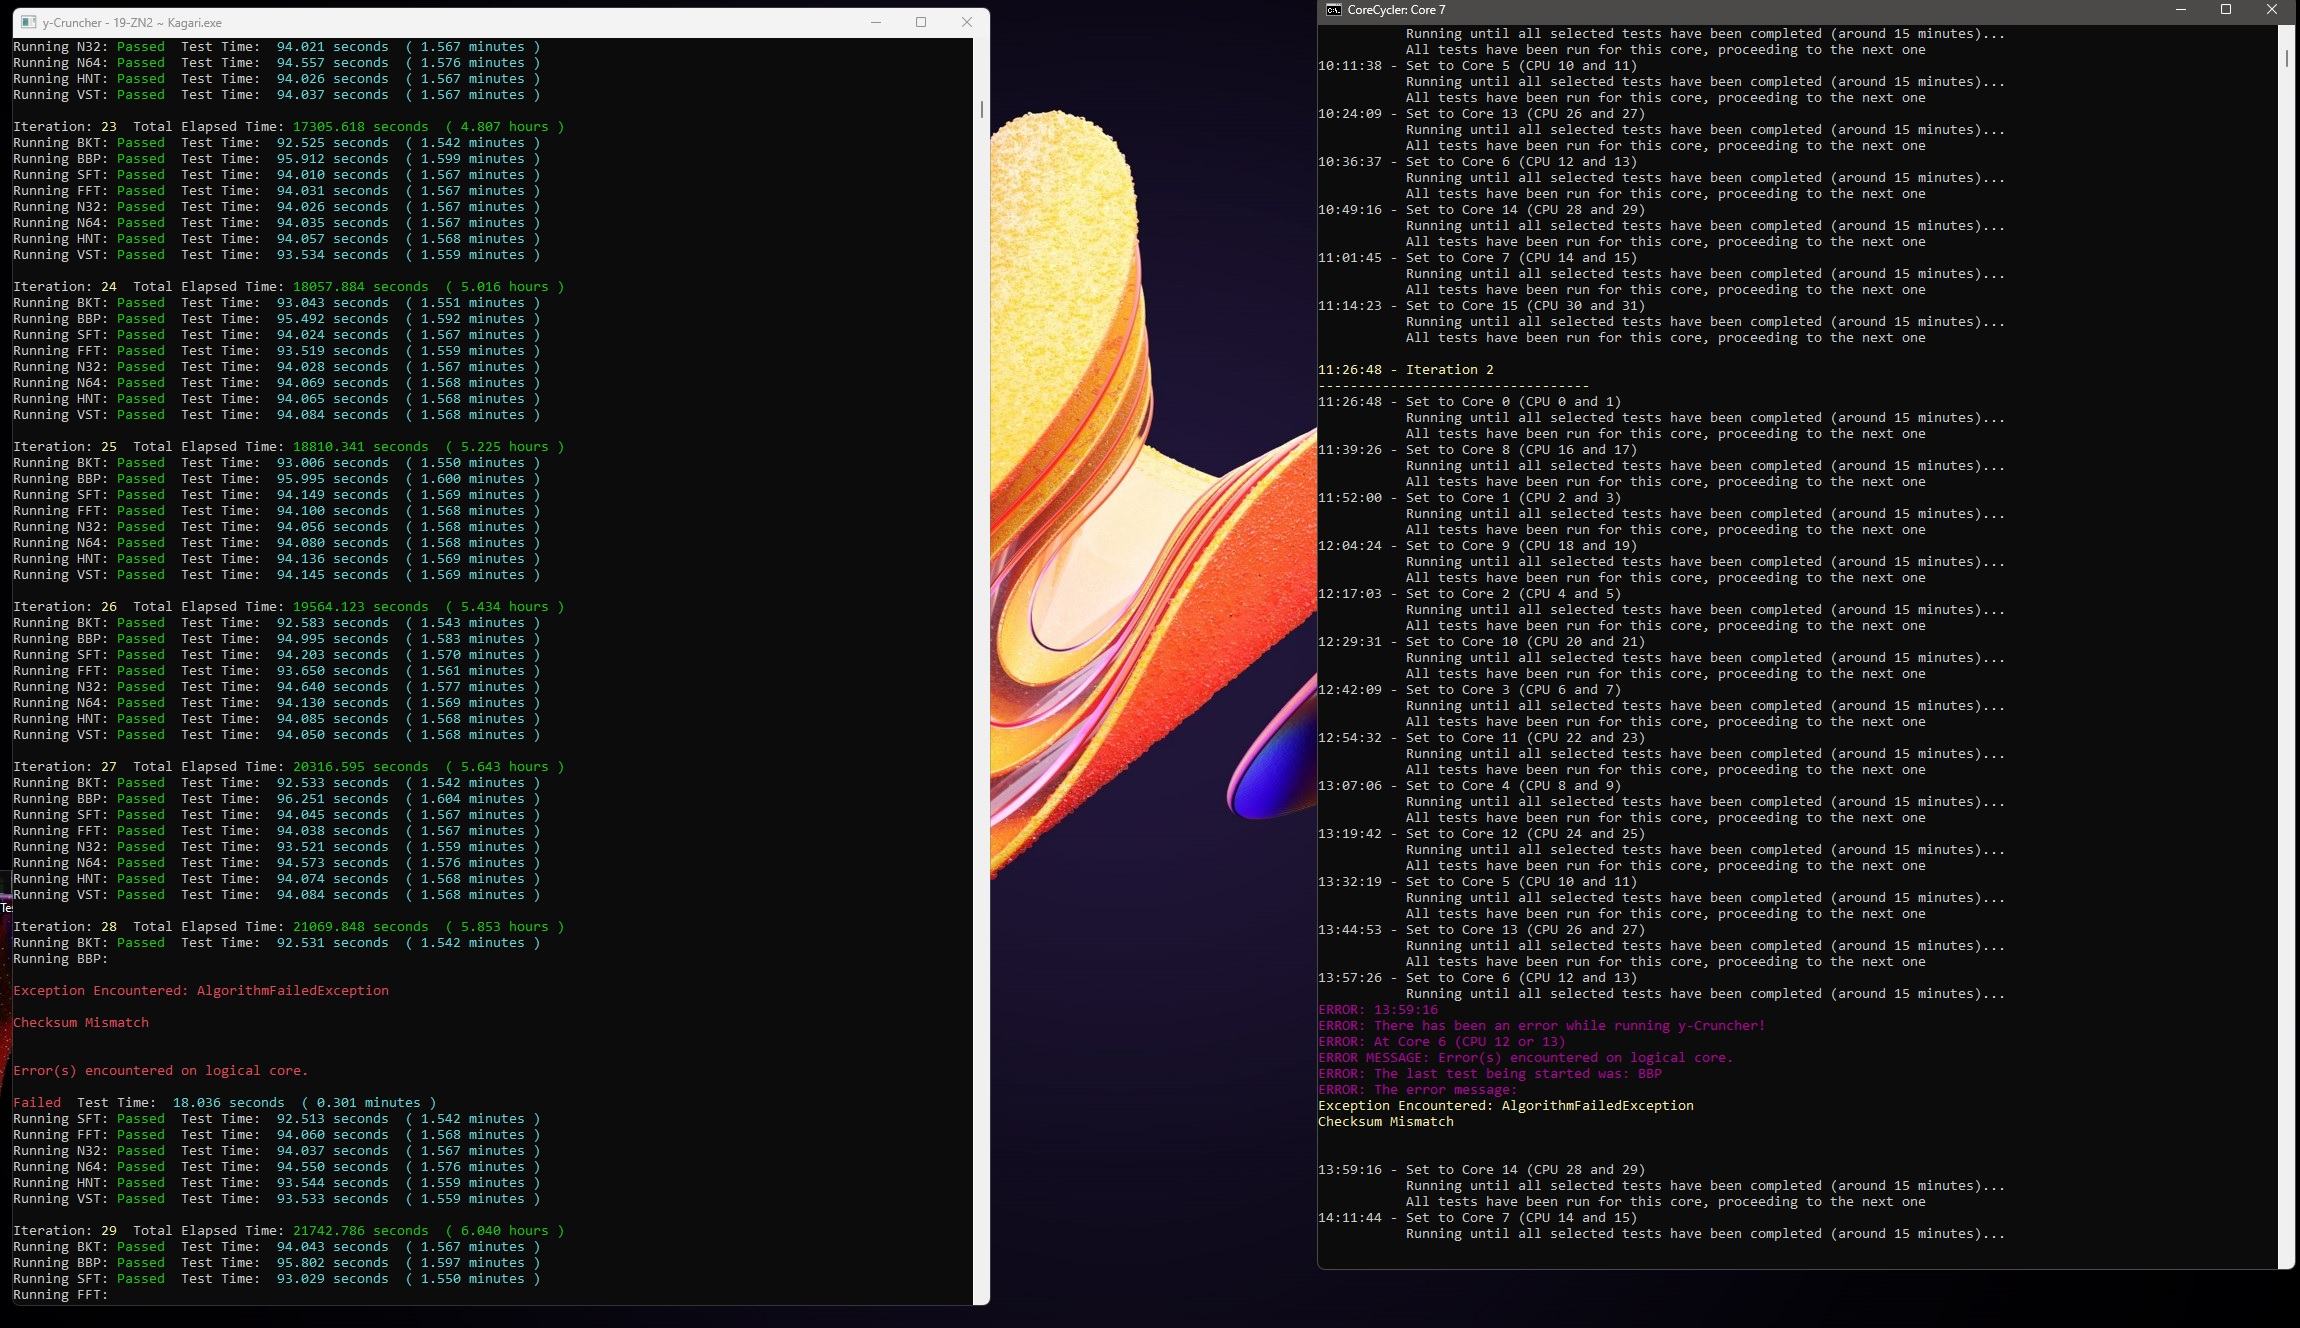Click the yellow 'Iteration 2' heading in CoreCycler
Image resolution: width=2300 pixels, height=1328 pixels.
pyautogui.click(x=1449, y=369)
